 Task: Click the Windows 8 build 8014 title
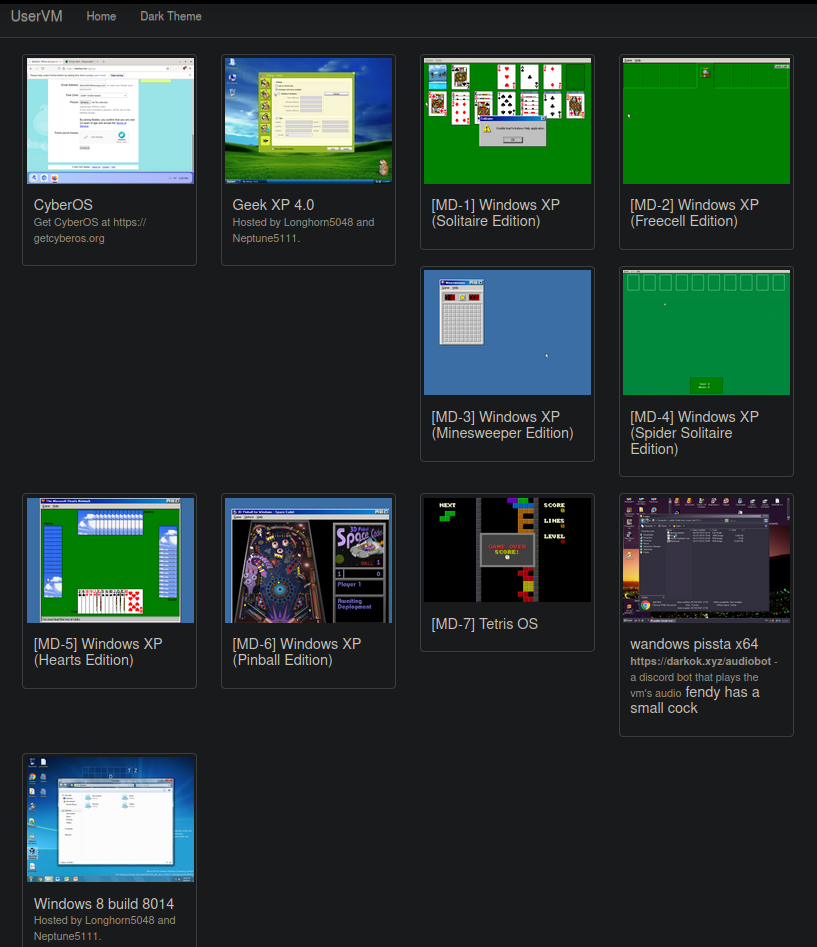[x=104, y=904]
